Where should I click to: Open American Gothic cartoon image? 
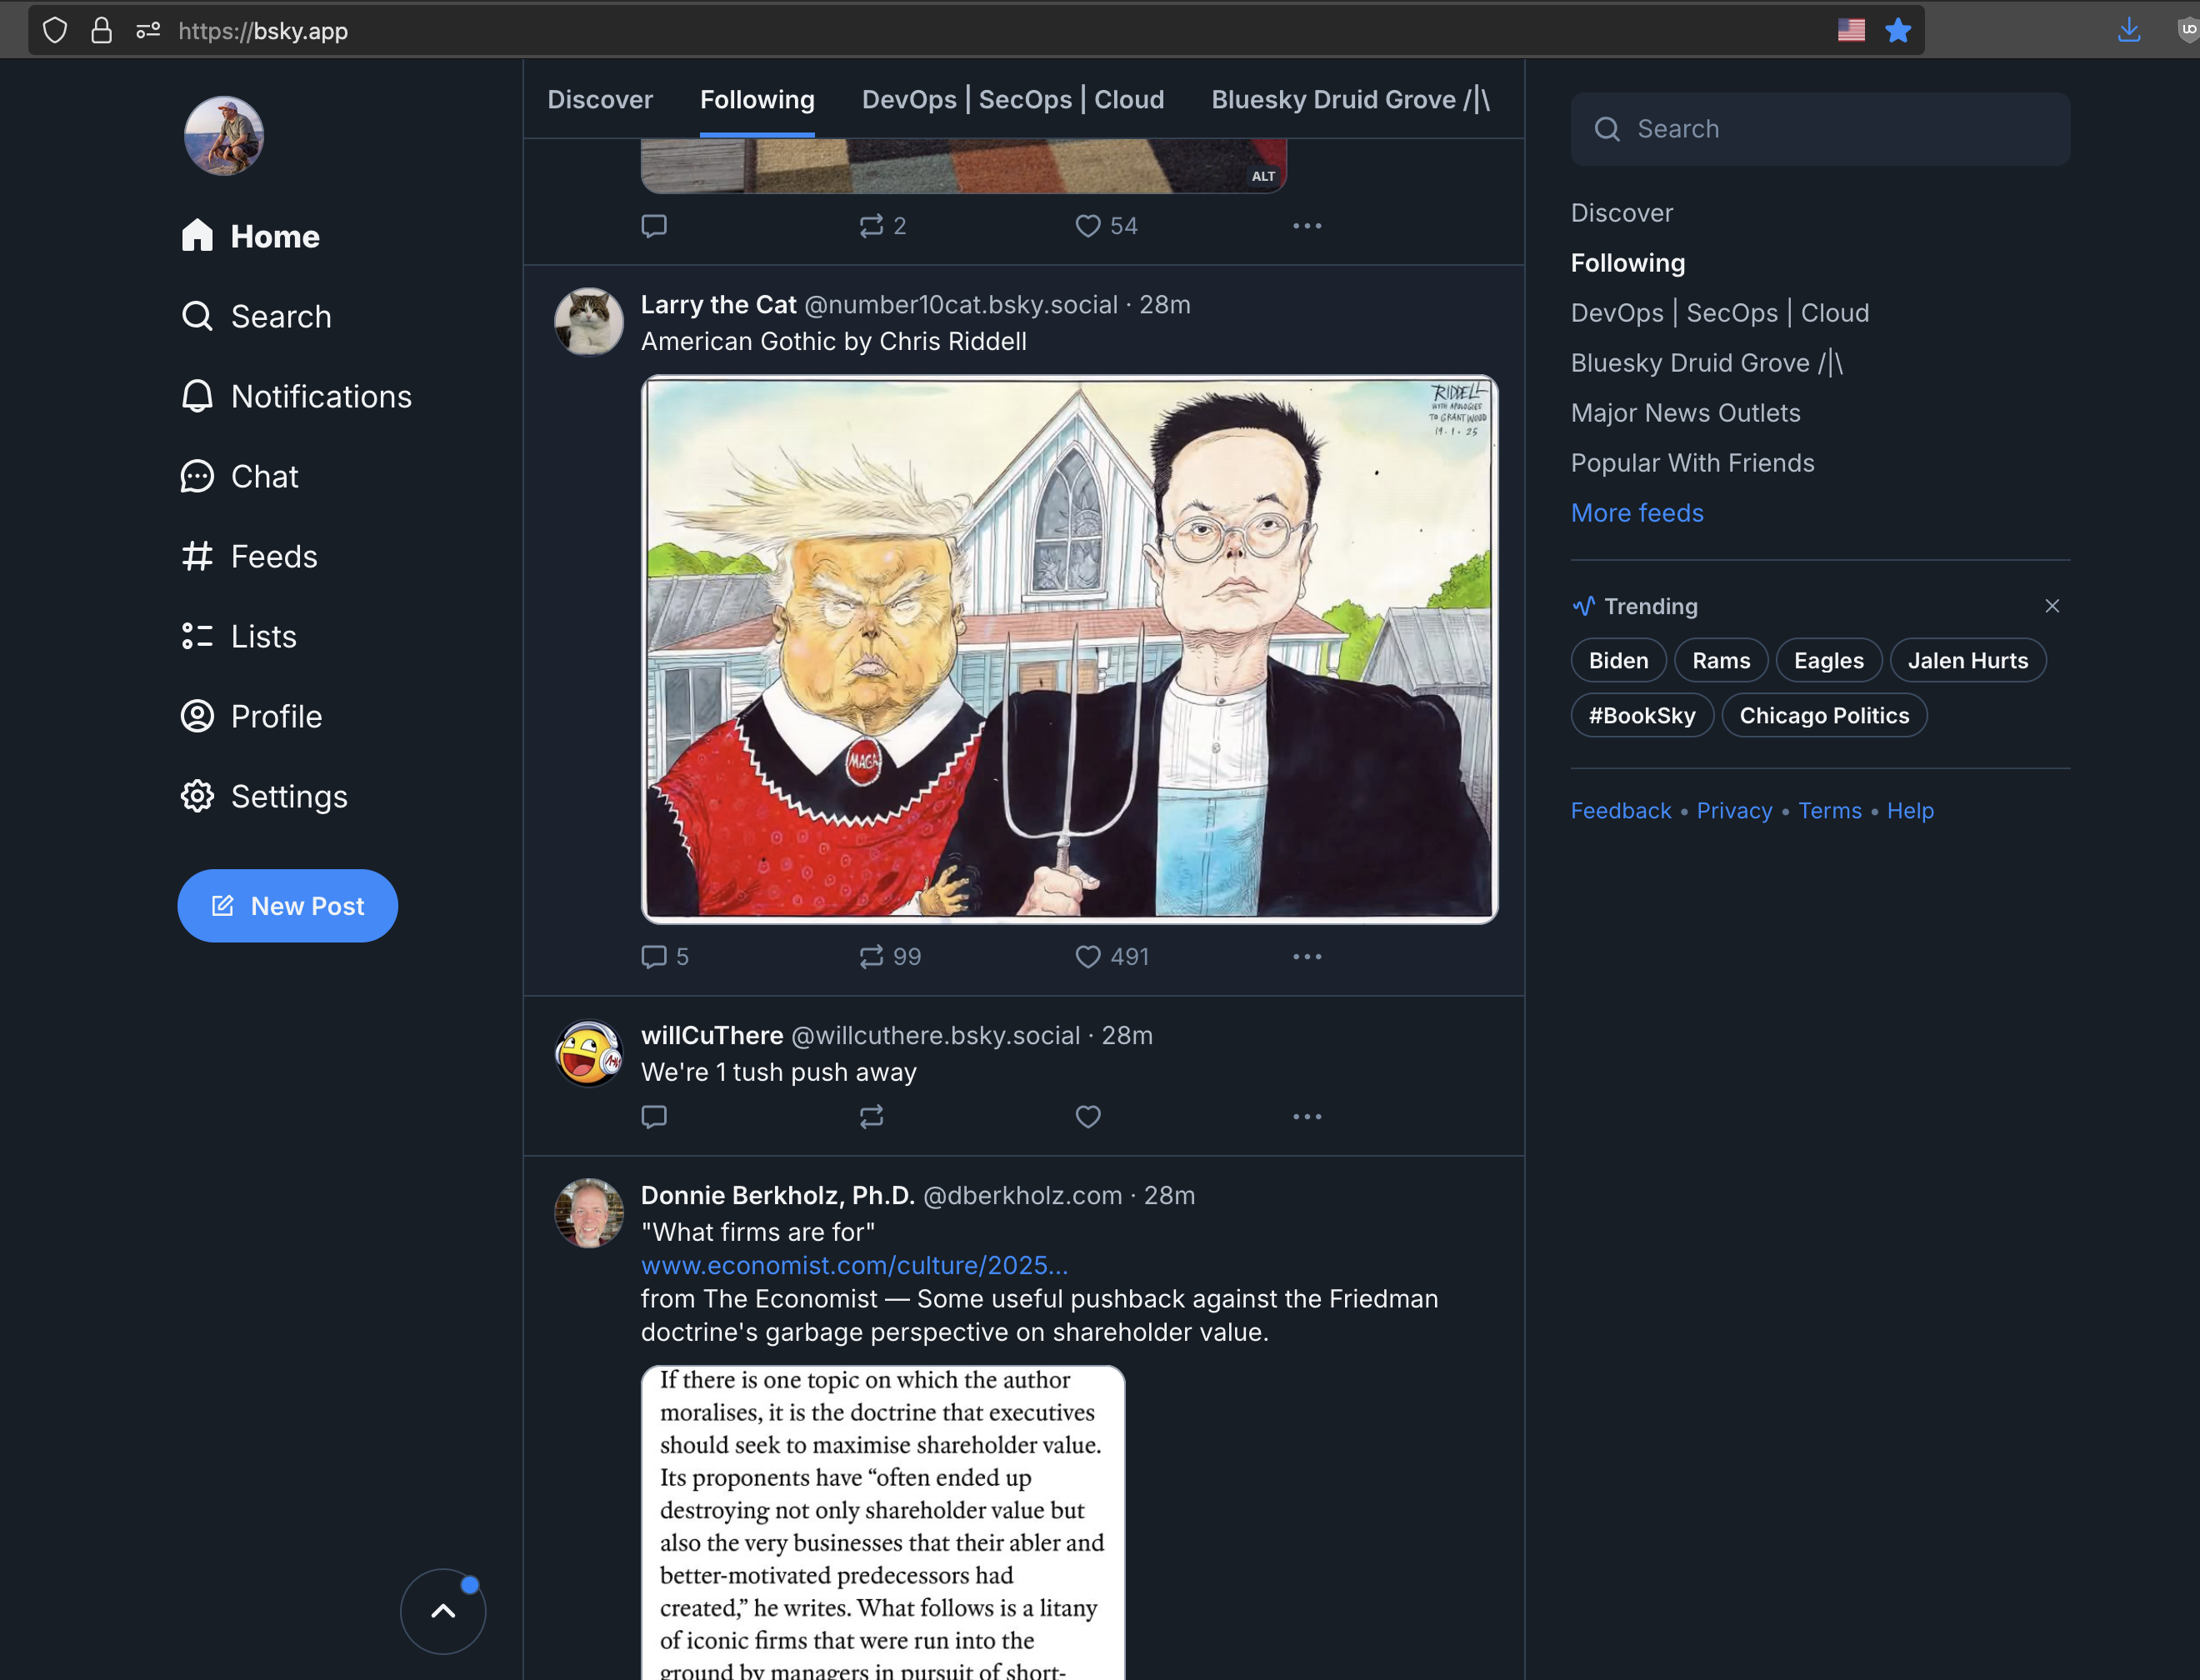point(1069,649)
